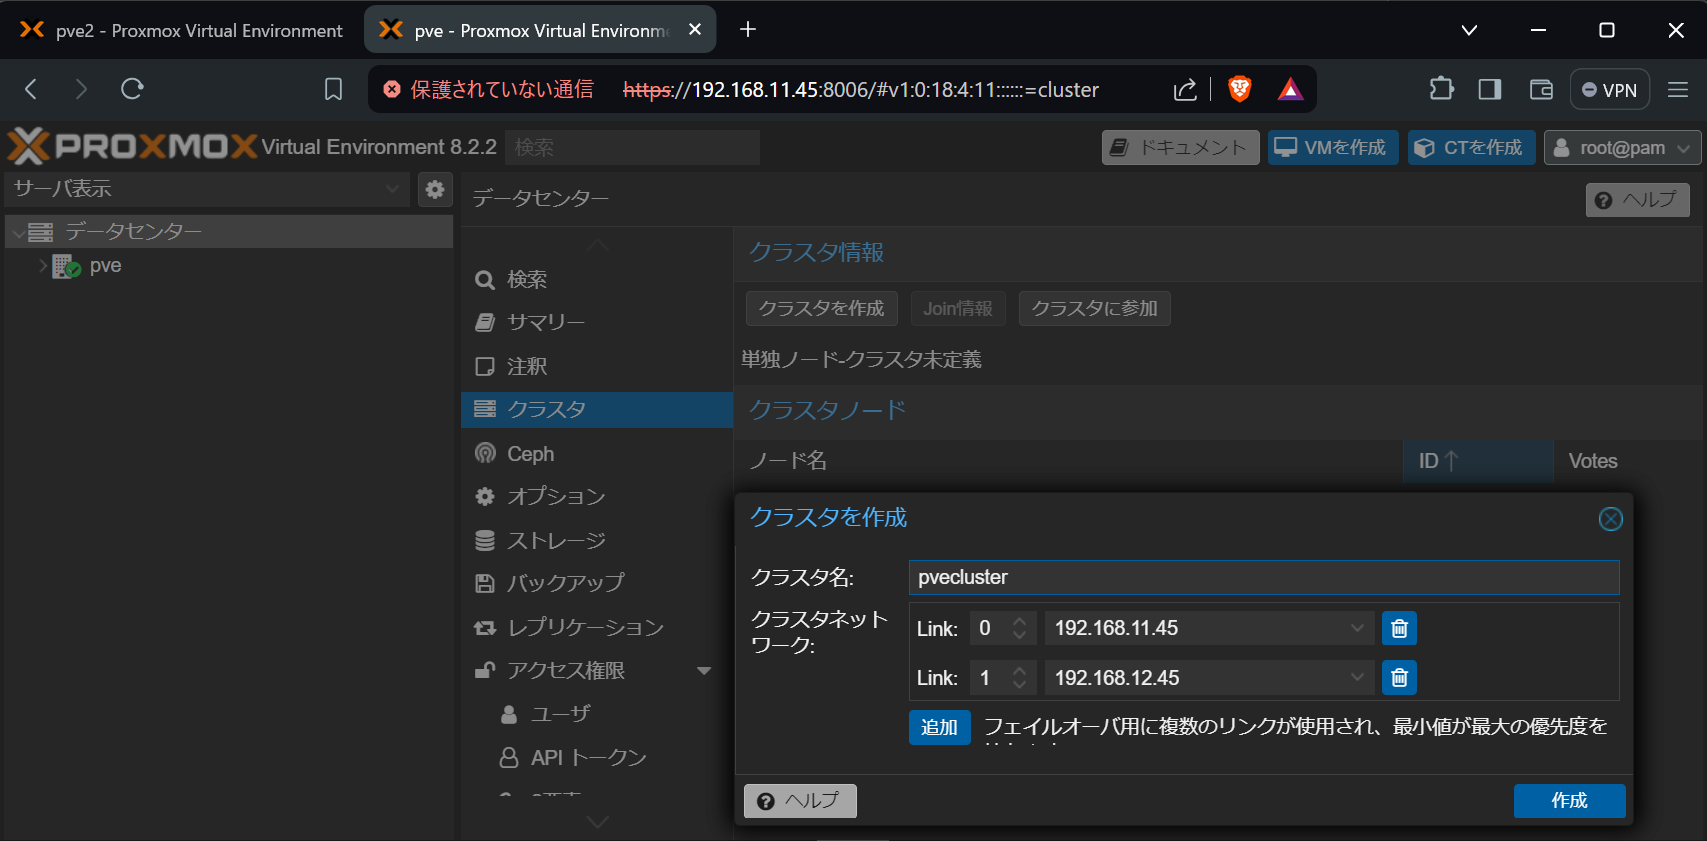Reload the page
Image resolution: width=1707 pixels, height=841 pixels.
[x=132, y=89]
